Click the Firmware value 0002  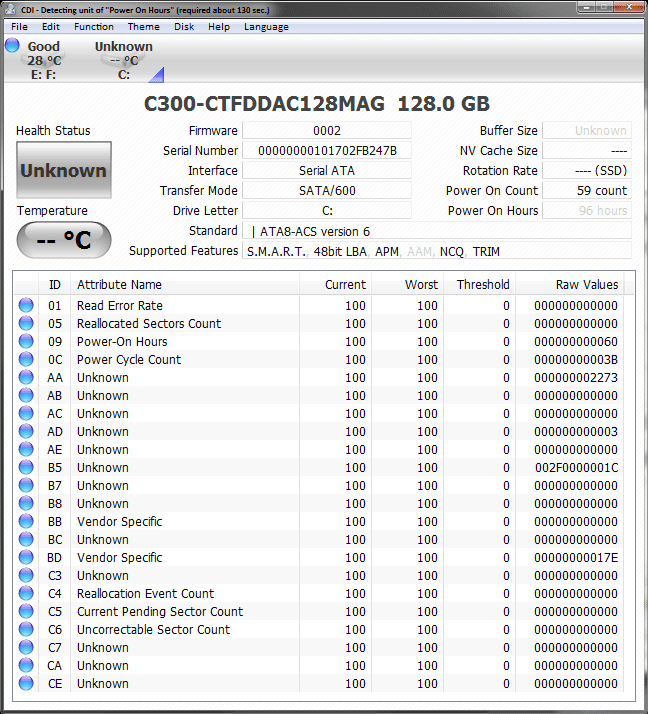[327, 131]
